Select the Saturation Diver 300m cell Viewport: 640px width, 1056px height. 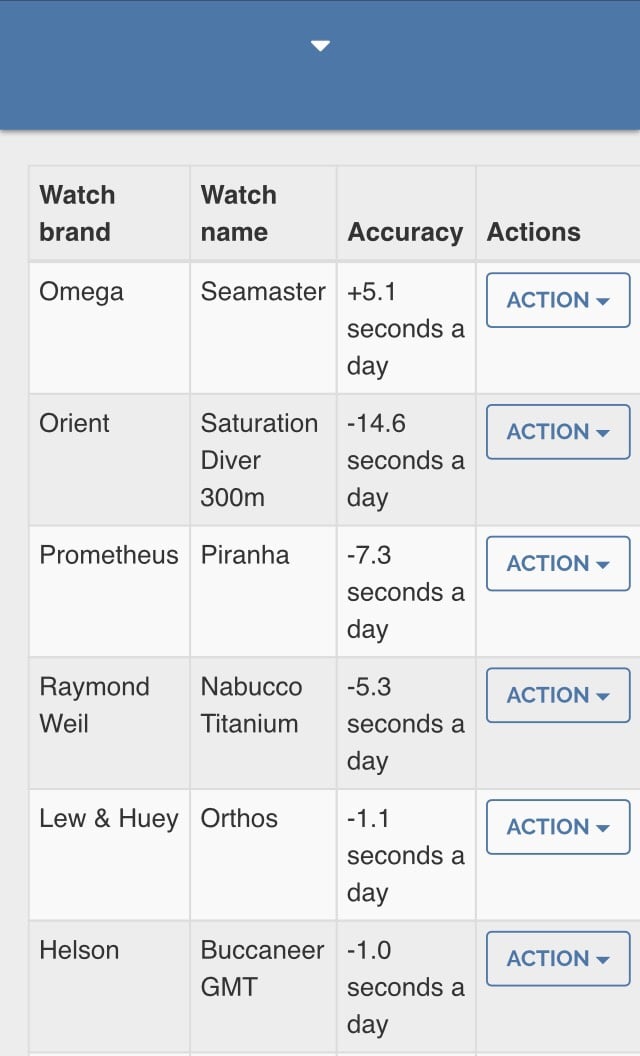pos(259,460)
